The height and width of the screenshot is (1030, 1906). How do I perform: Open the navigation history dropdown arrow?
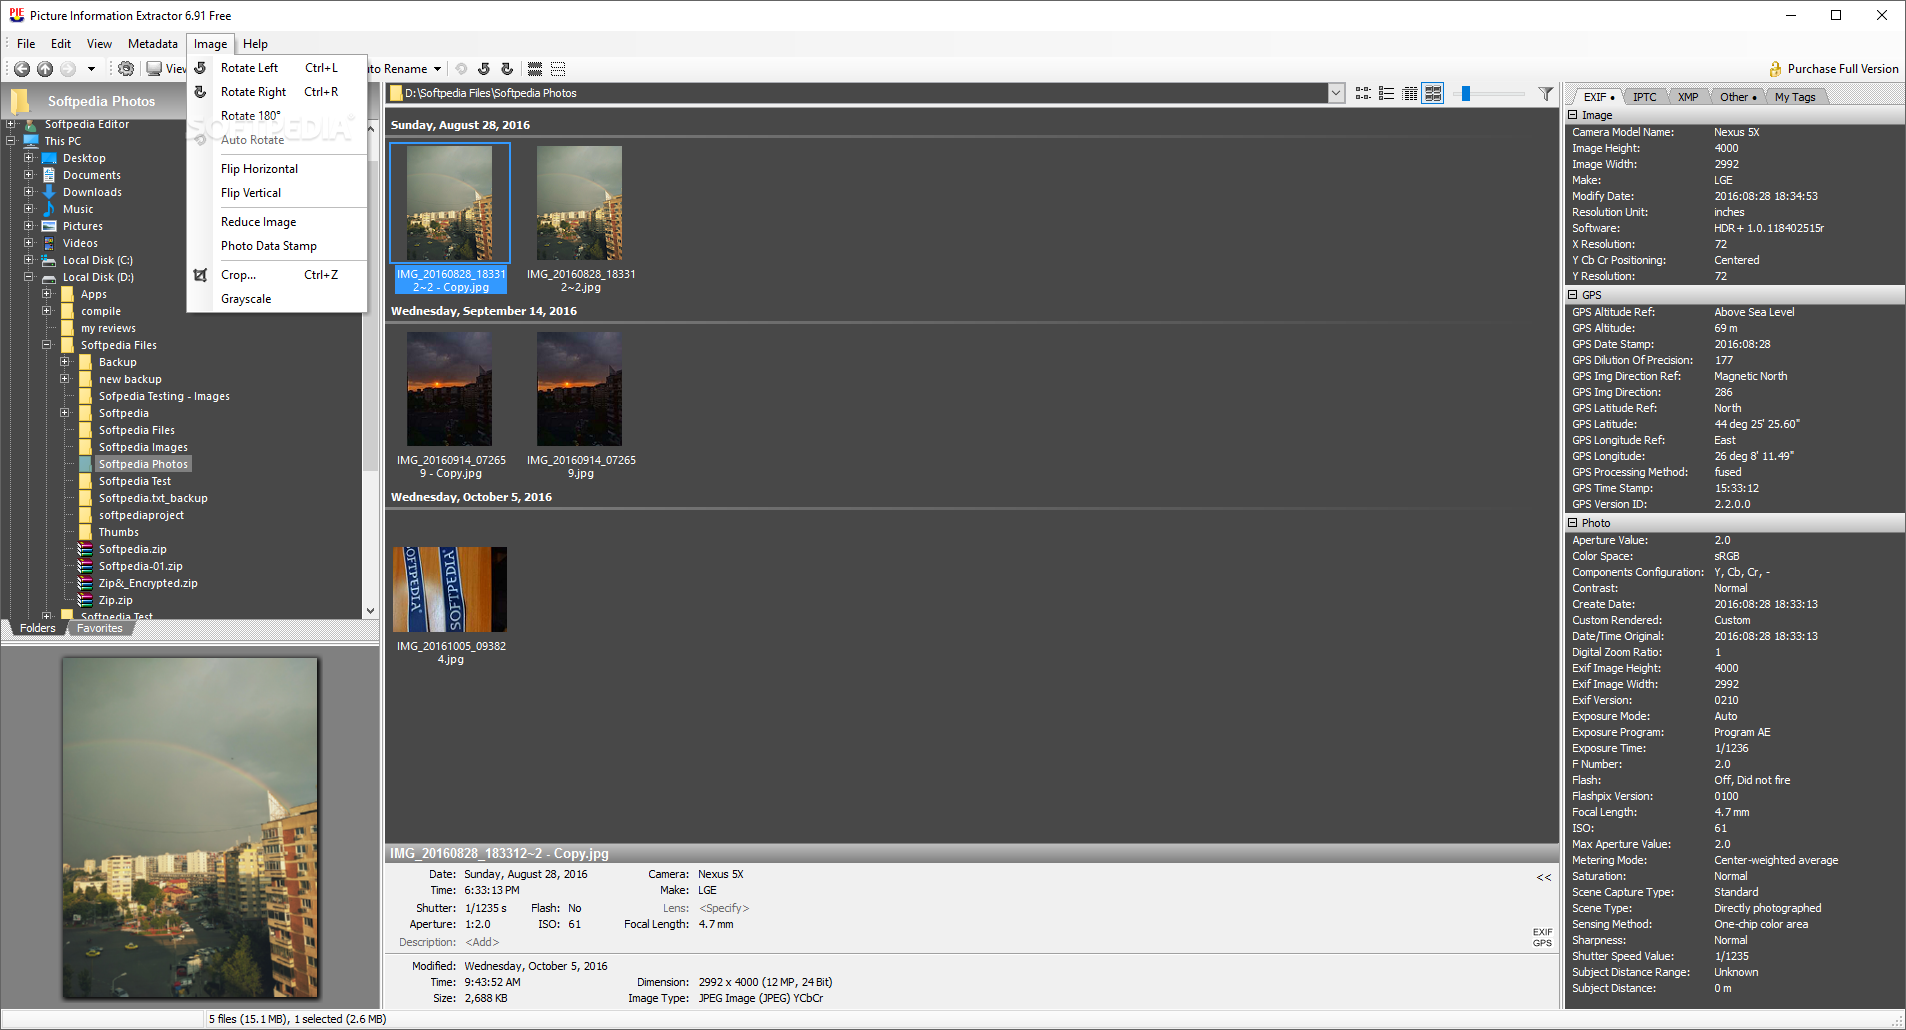91,69
